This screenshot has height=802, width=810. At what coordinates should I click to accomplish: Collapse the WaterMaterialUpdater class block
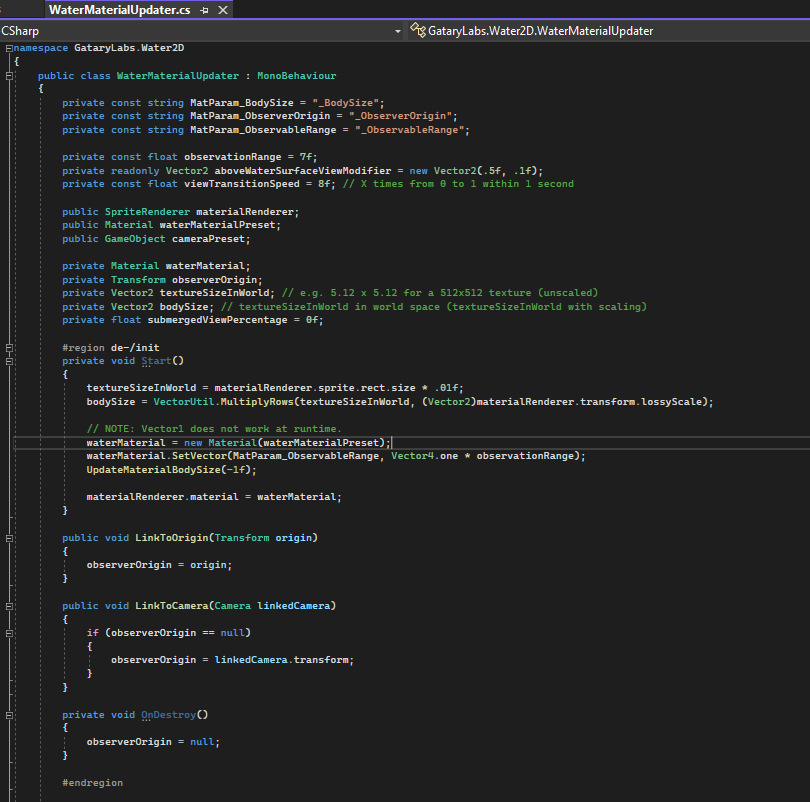pos(9,75)
